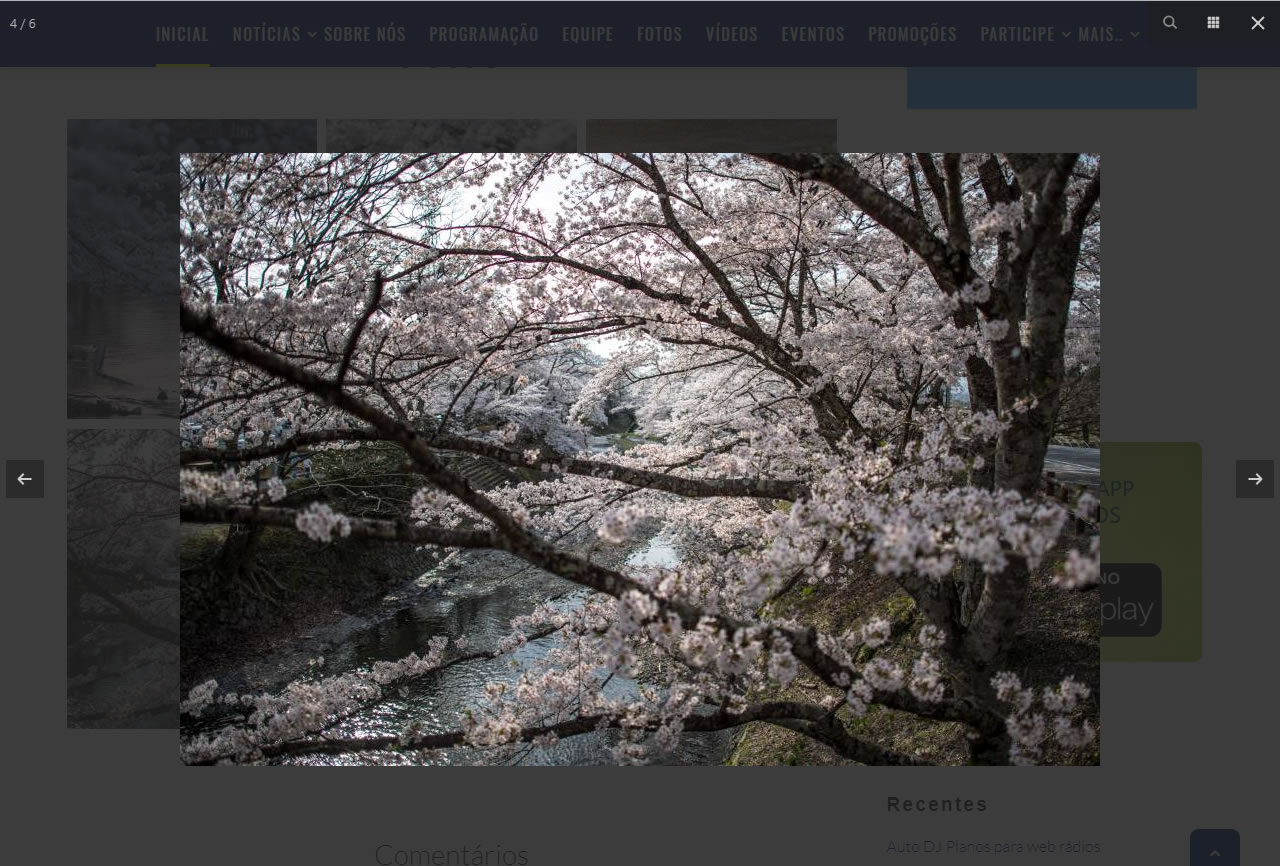The height and width of the screenshot is (866, 1280).
Task: Click the Comentários heading
Action: point(451,853)
